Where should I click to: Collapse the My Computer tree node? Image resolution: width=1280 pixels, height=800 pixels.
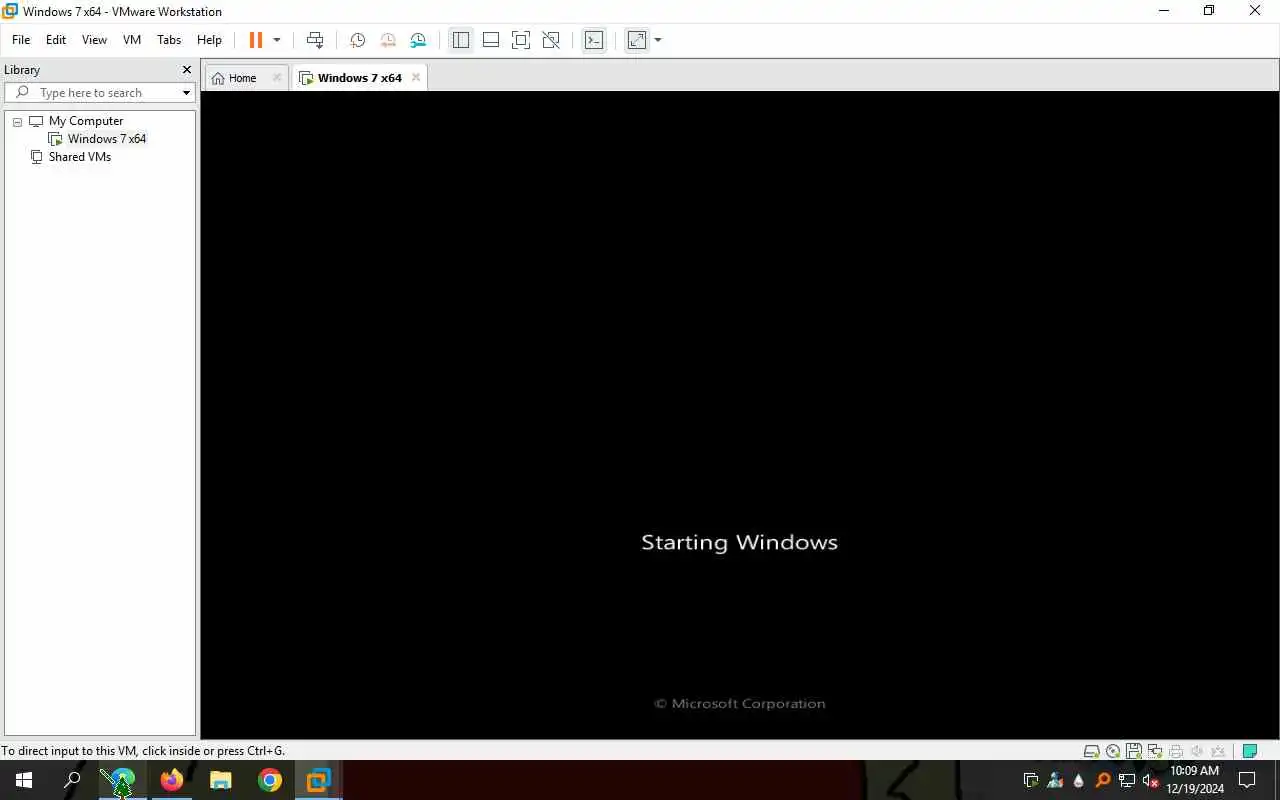pyautogui.click(x=17, y=121)
